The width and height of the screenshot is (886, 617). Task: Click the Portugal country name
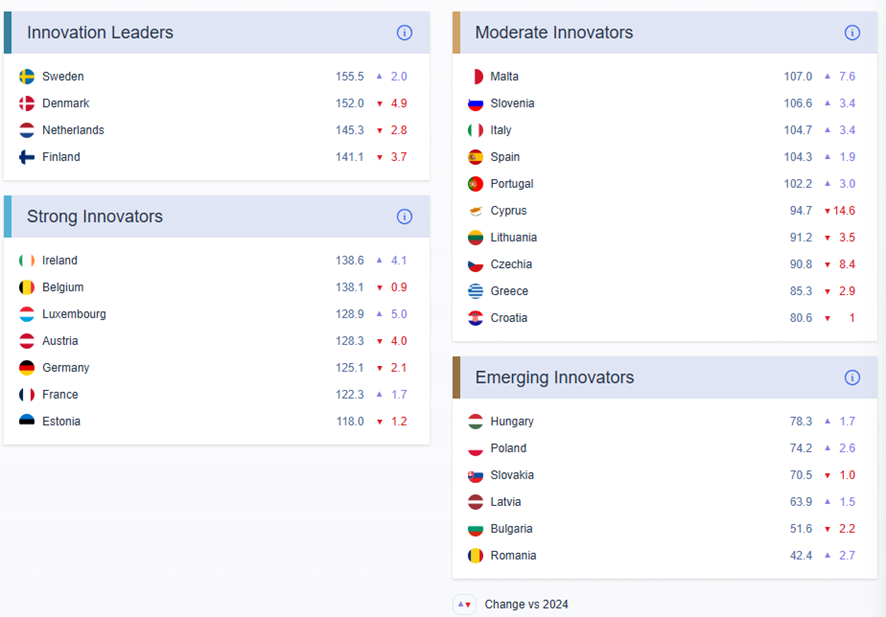[x=512, y=184]
